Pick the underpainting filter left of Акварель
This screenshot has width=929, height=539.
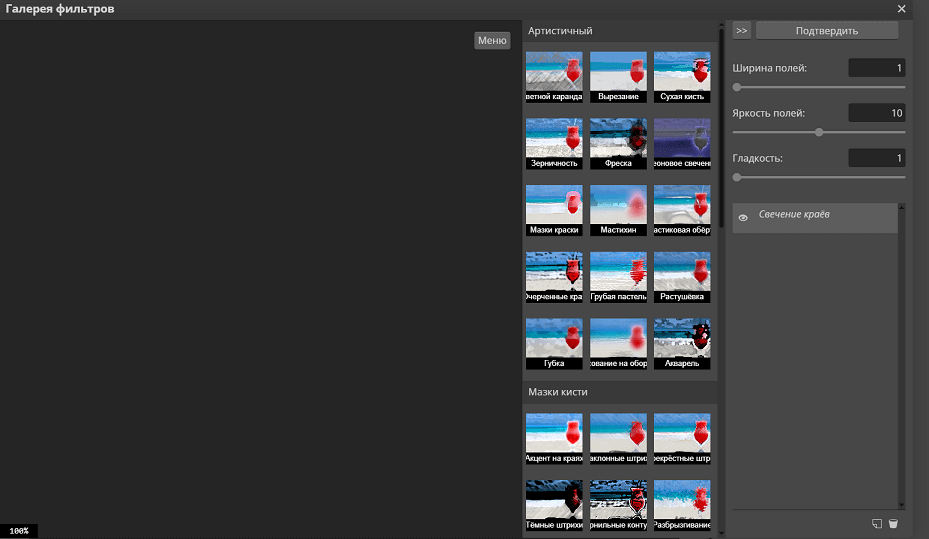pos(618,344)
